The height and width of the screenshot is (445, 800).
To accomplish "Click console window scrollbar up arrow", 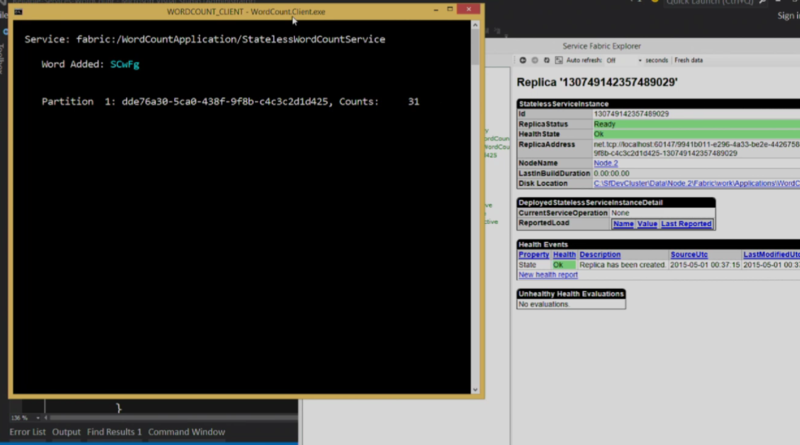I will tap(475, 25).
